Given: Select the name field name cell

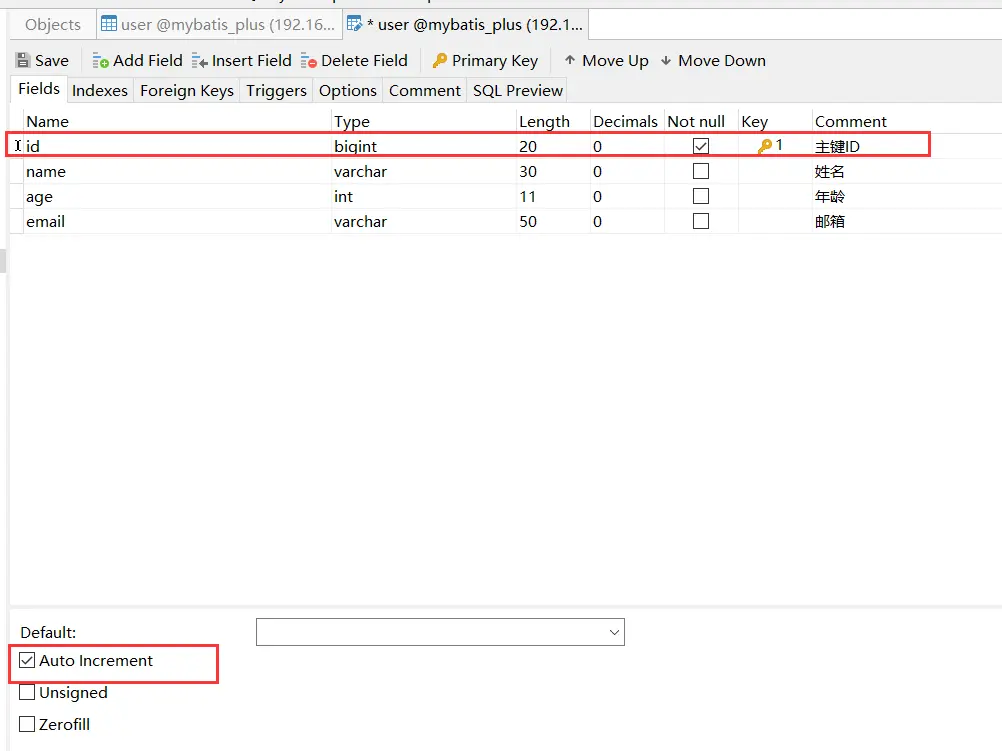Looking at the screenshot, I should pyautogui.click(x=177, y=171).
